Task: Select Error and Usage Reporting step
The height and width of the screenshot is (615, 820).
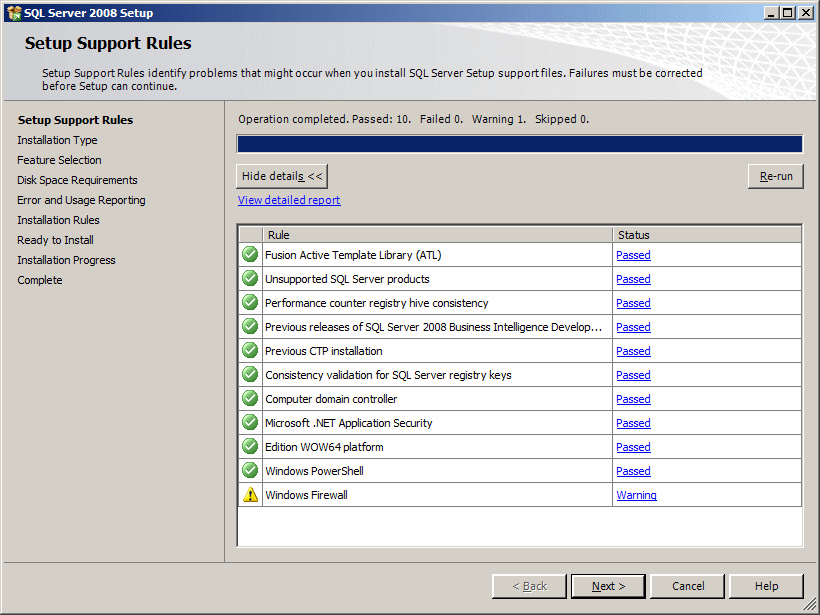Action: coord(81,200)
